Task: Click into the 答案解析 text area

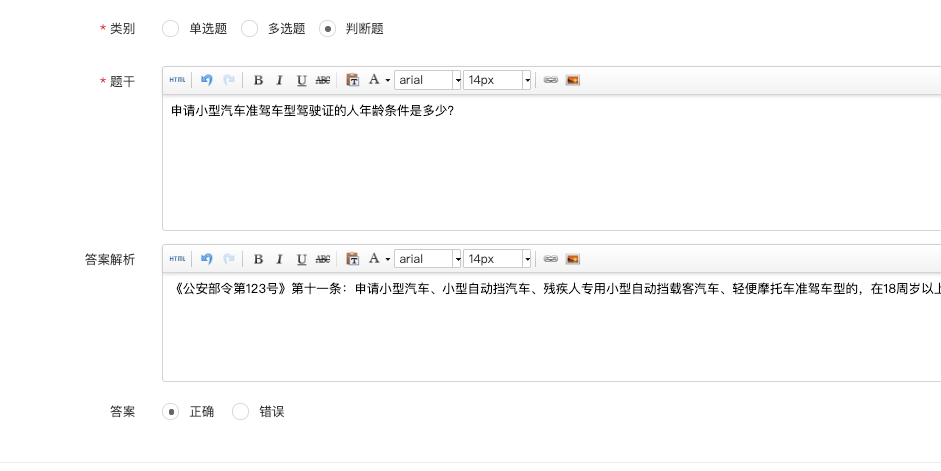Action: [x=552, y=327]
